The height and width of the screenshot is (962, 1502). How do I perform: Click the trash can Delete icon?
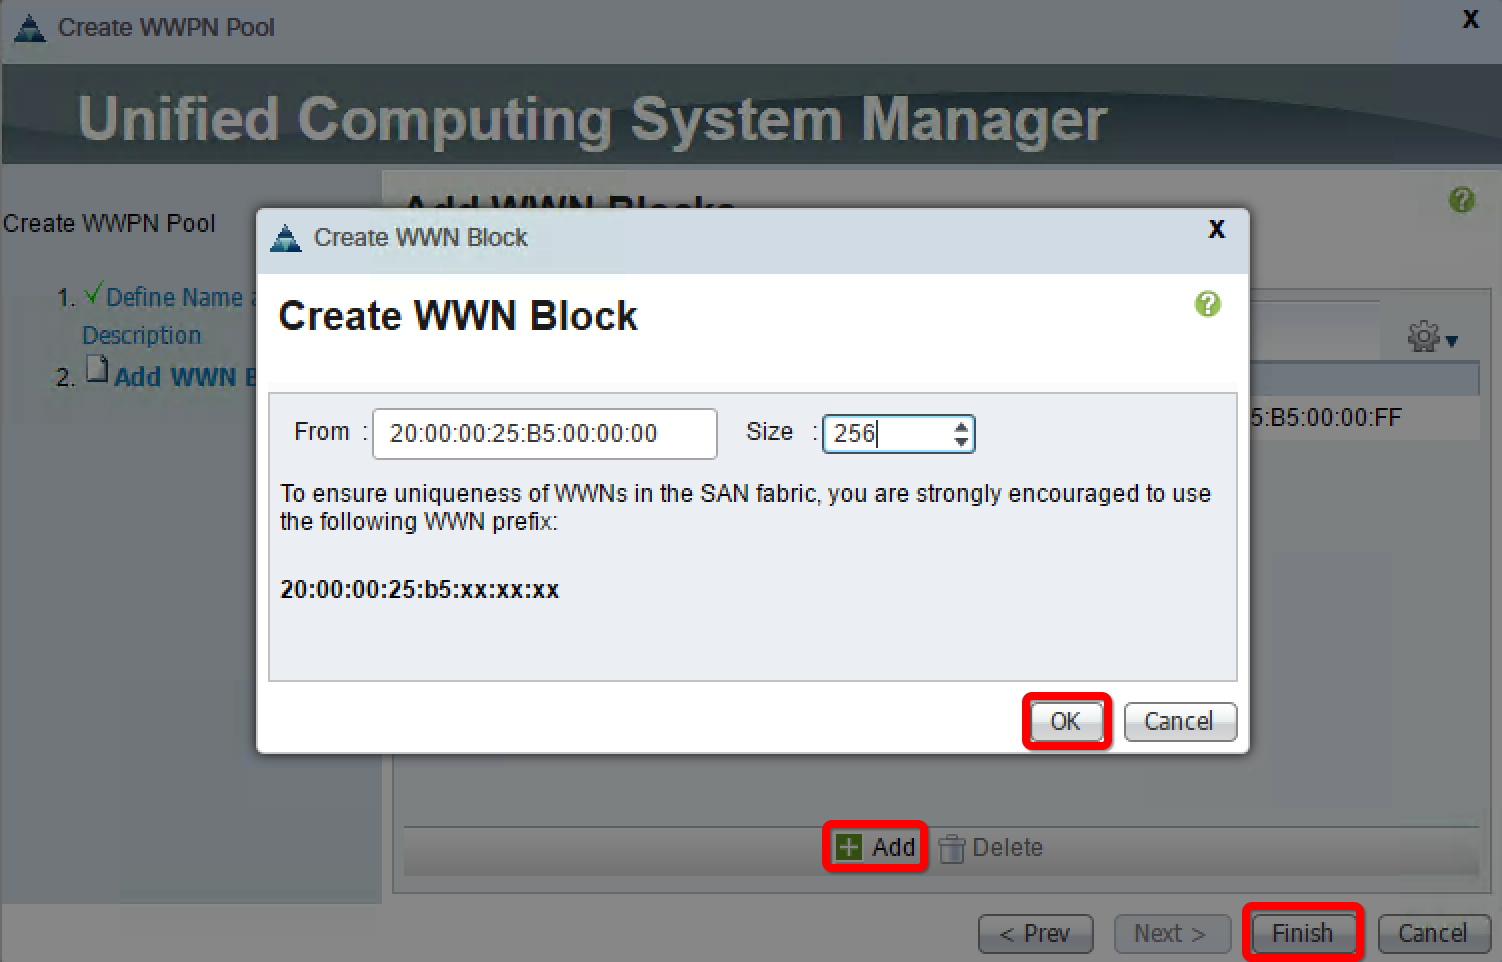point(952,848)
